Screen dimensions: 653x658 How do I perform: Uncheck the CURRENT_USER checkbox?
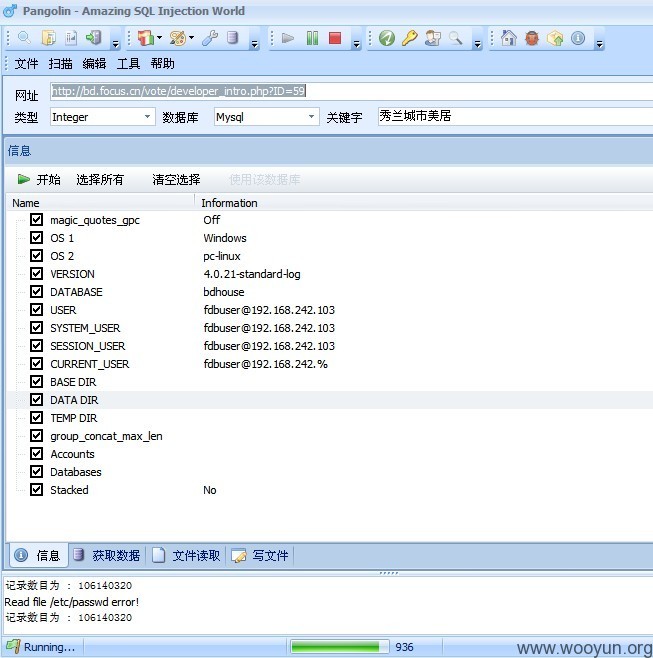(x=37, y=363)
